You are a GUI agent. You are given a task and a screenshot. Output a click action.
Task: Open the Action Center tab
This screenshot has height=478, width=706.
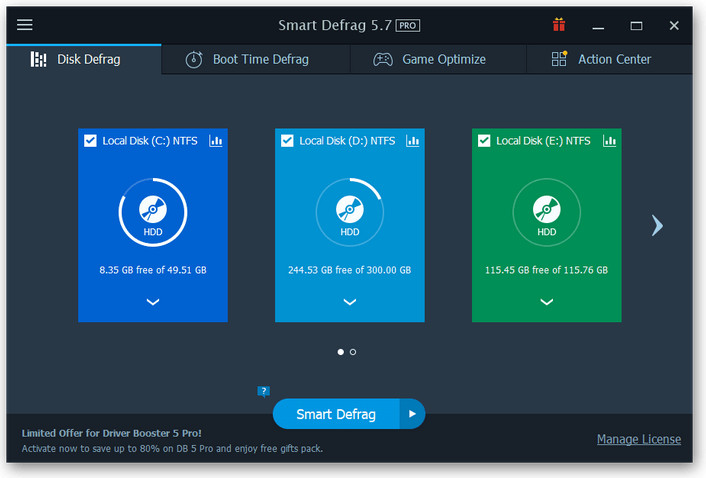tap(609, 59)
